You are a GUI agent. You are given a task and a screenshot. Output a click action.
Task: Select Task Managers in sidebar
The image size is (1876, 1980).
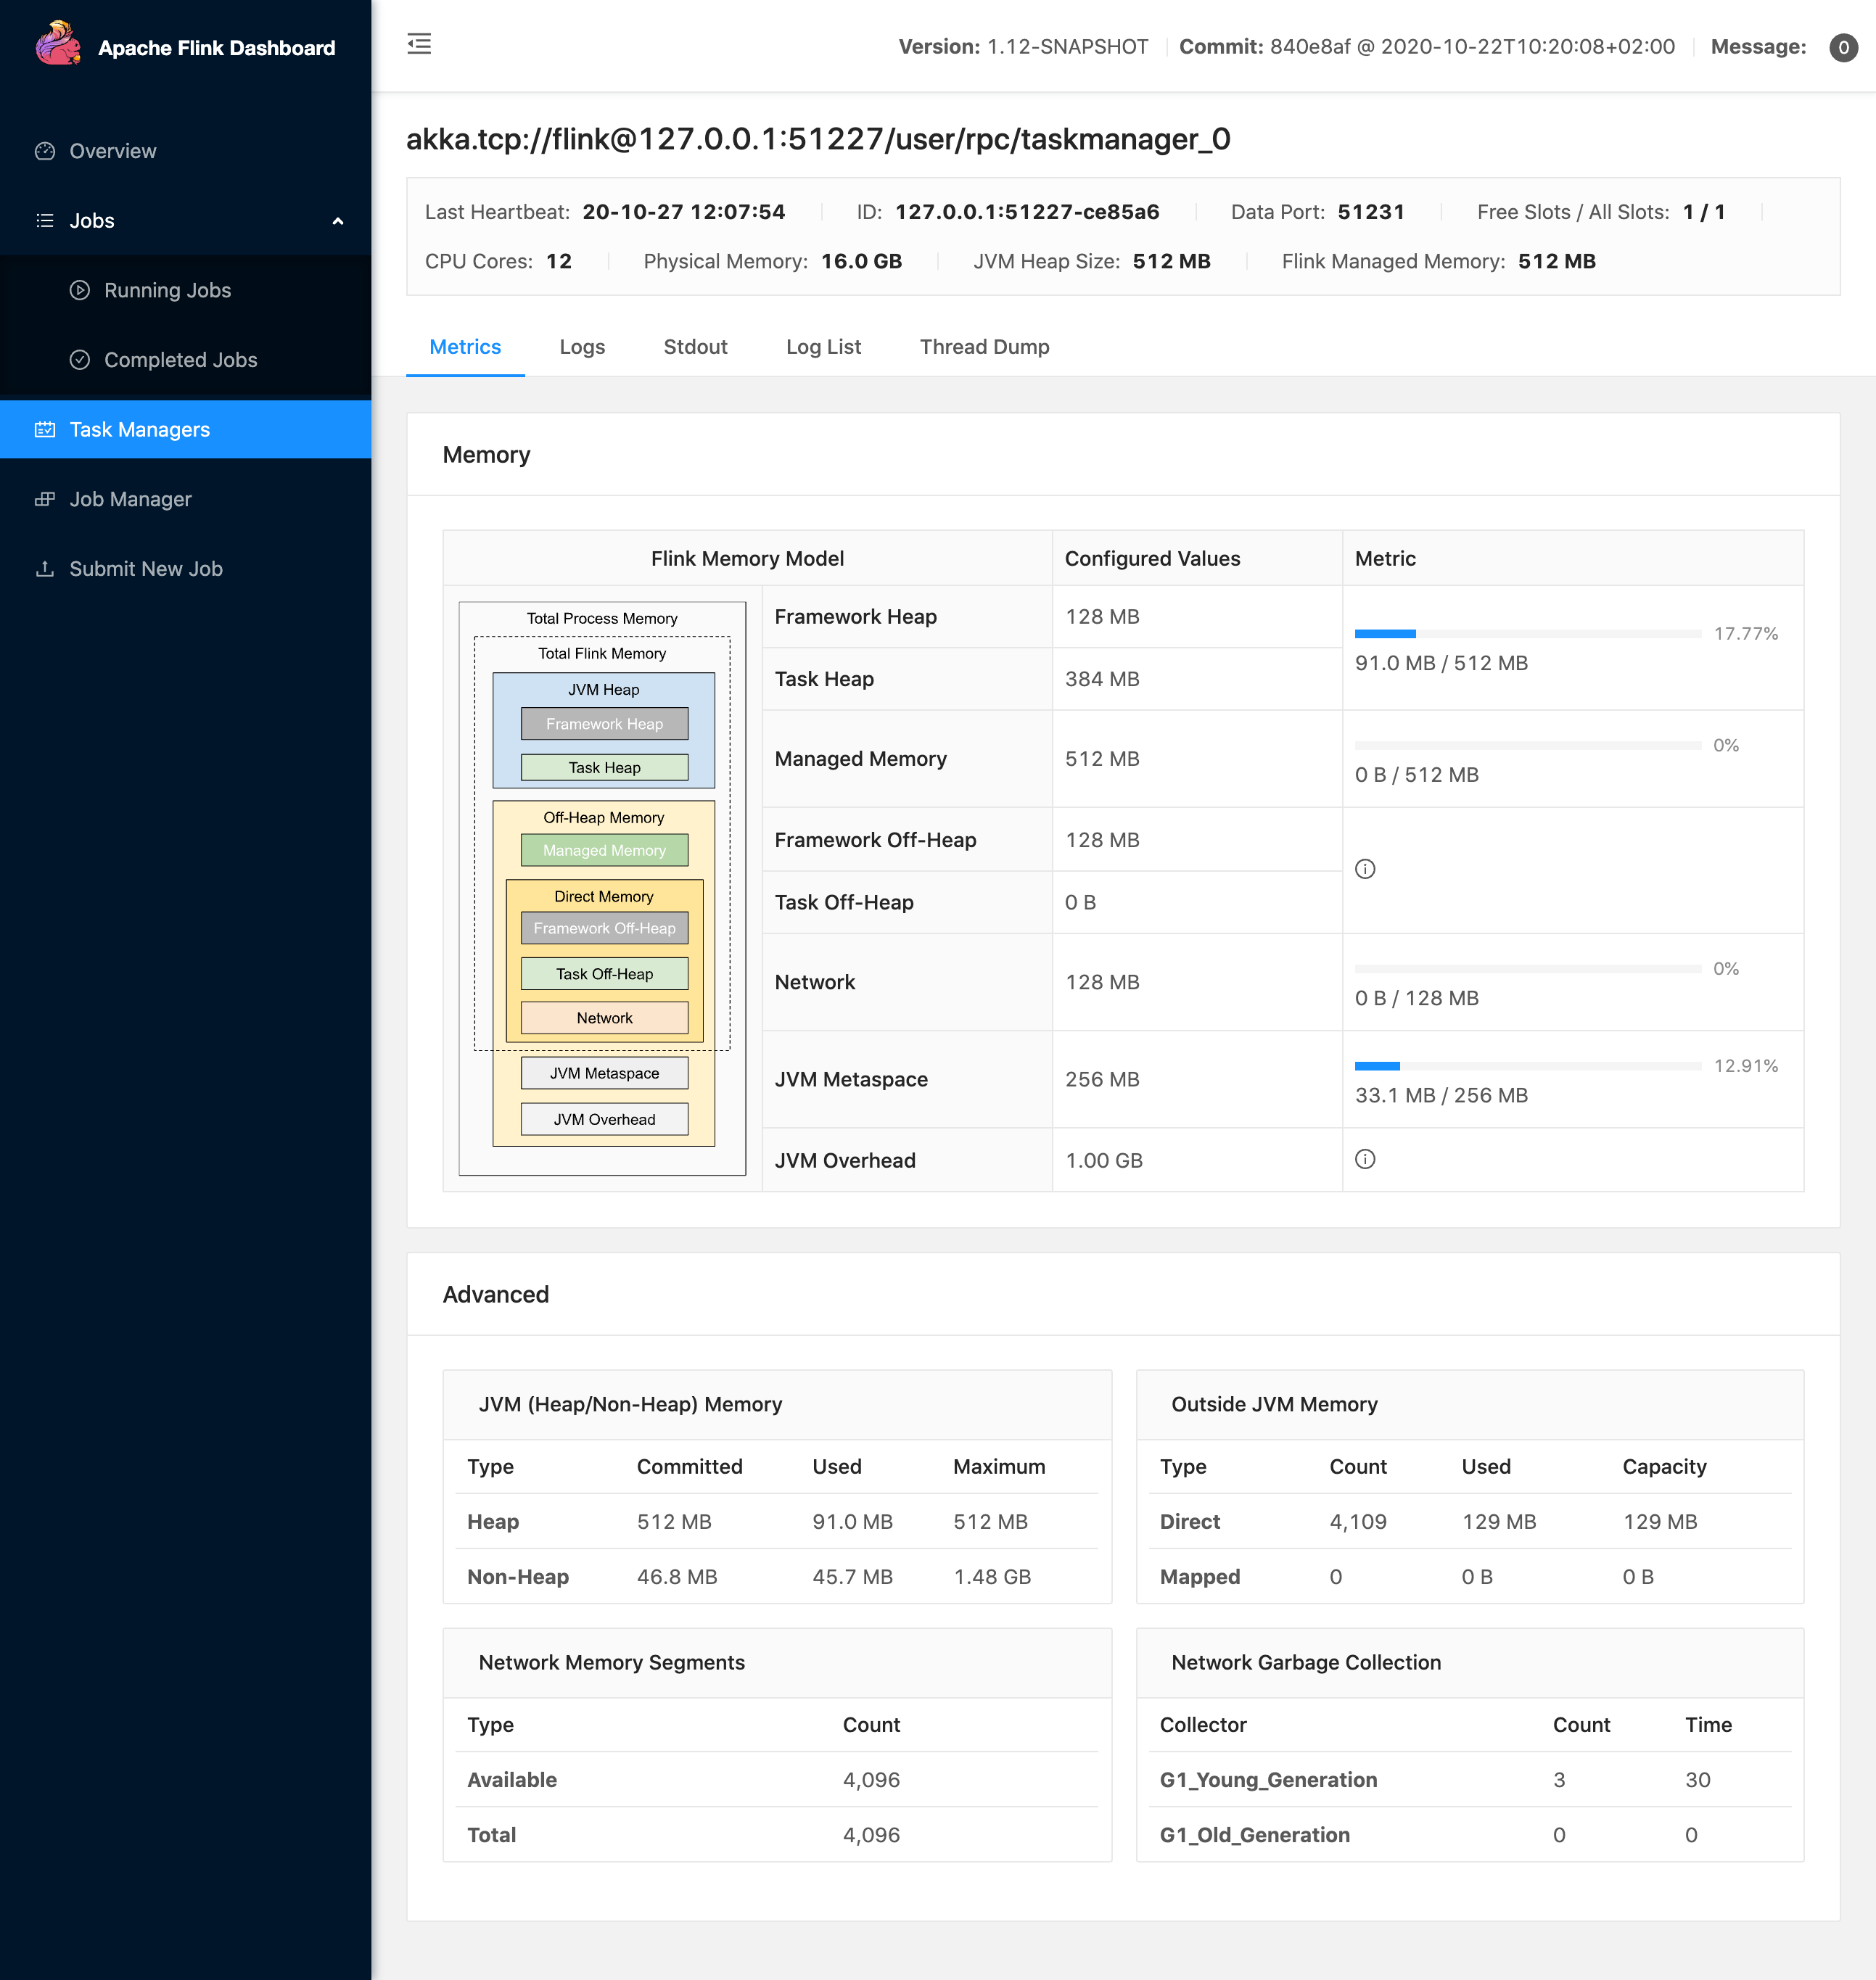[185, 429]
